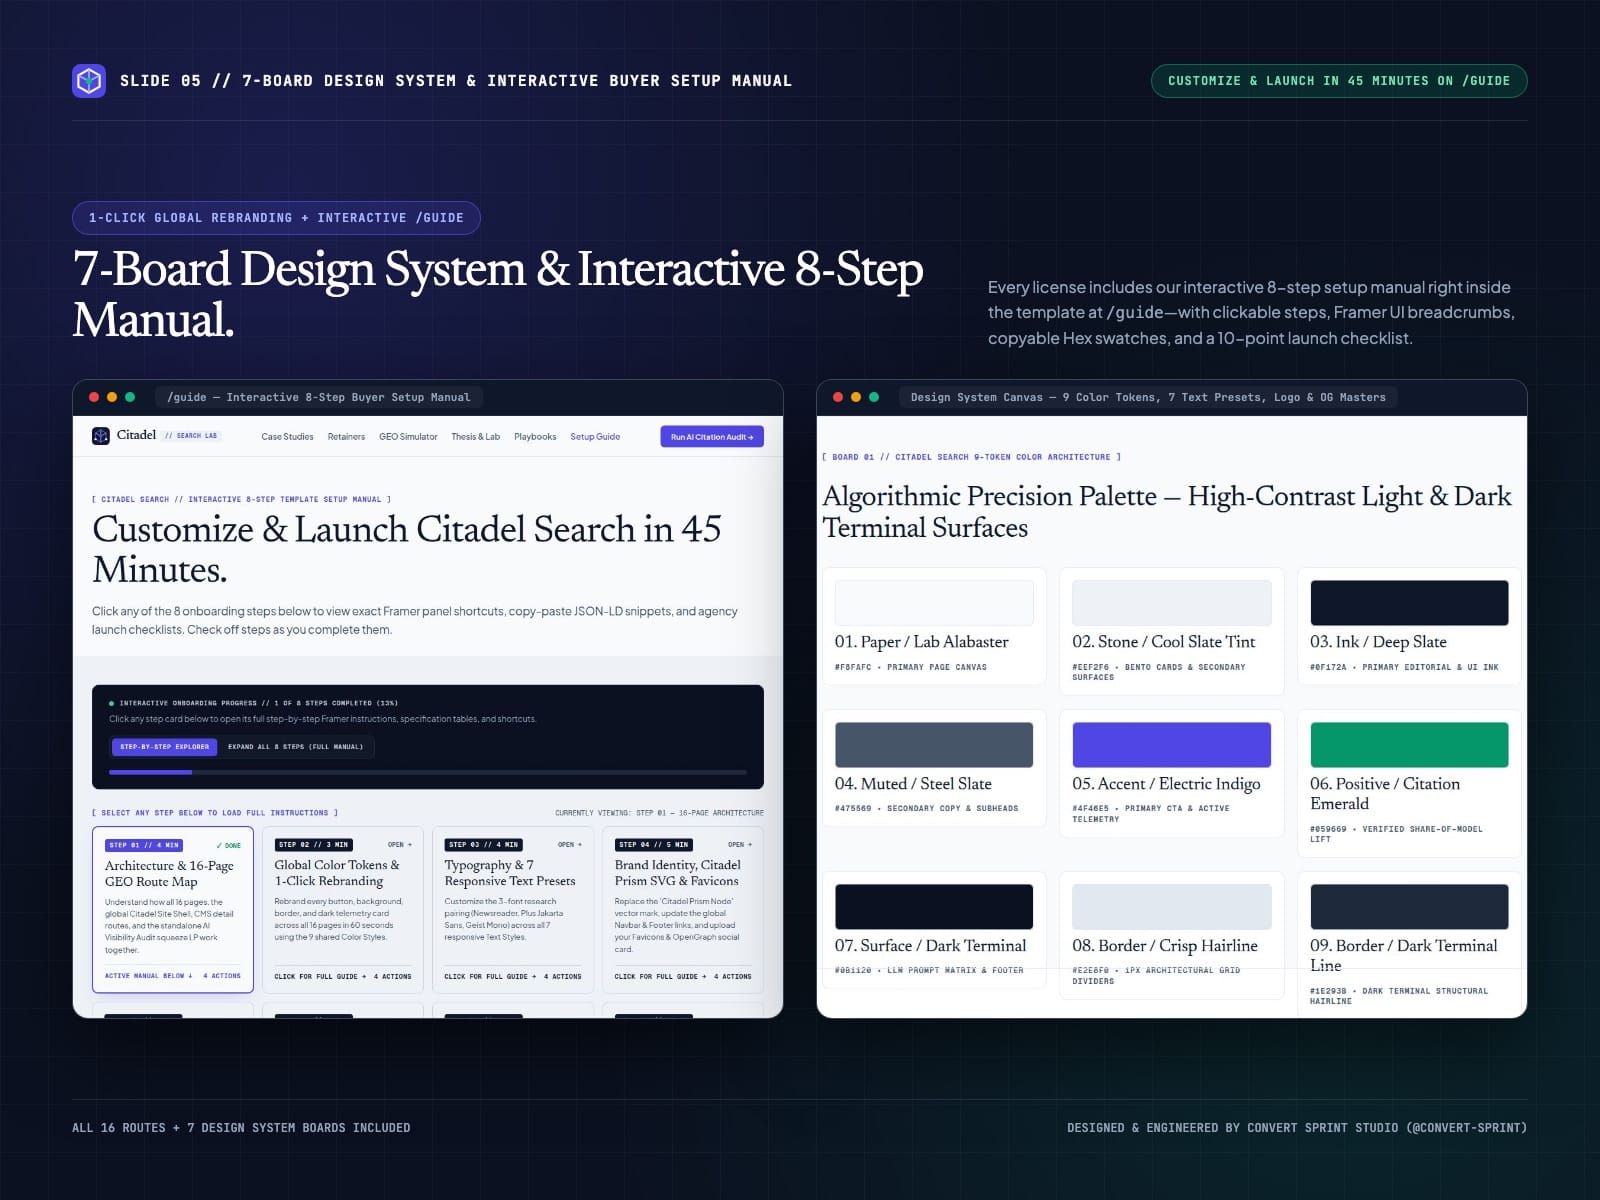Viewport: 1600px width, 1200px height.
Task: Select the Step-by-Step Explorer toggle
Action: tap(164, 747)
